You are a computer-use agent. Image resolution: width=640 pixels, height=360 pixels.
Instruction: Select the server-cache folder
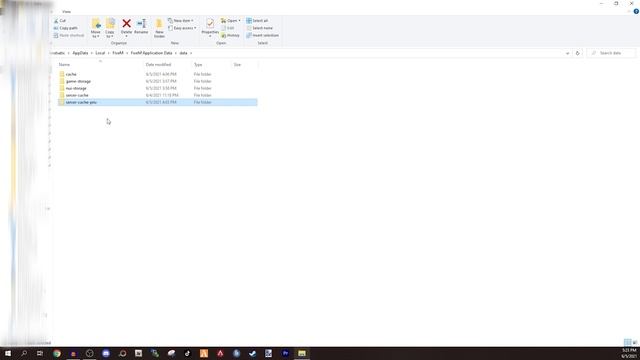[x=158, y=95]
